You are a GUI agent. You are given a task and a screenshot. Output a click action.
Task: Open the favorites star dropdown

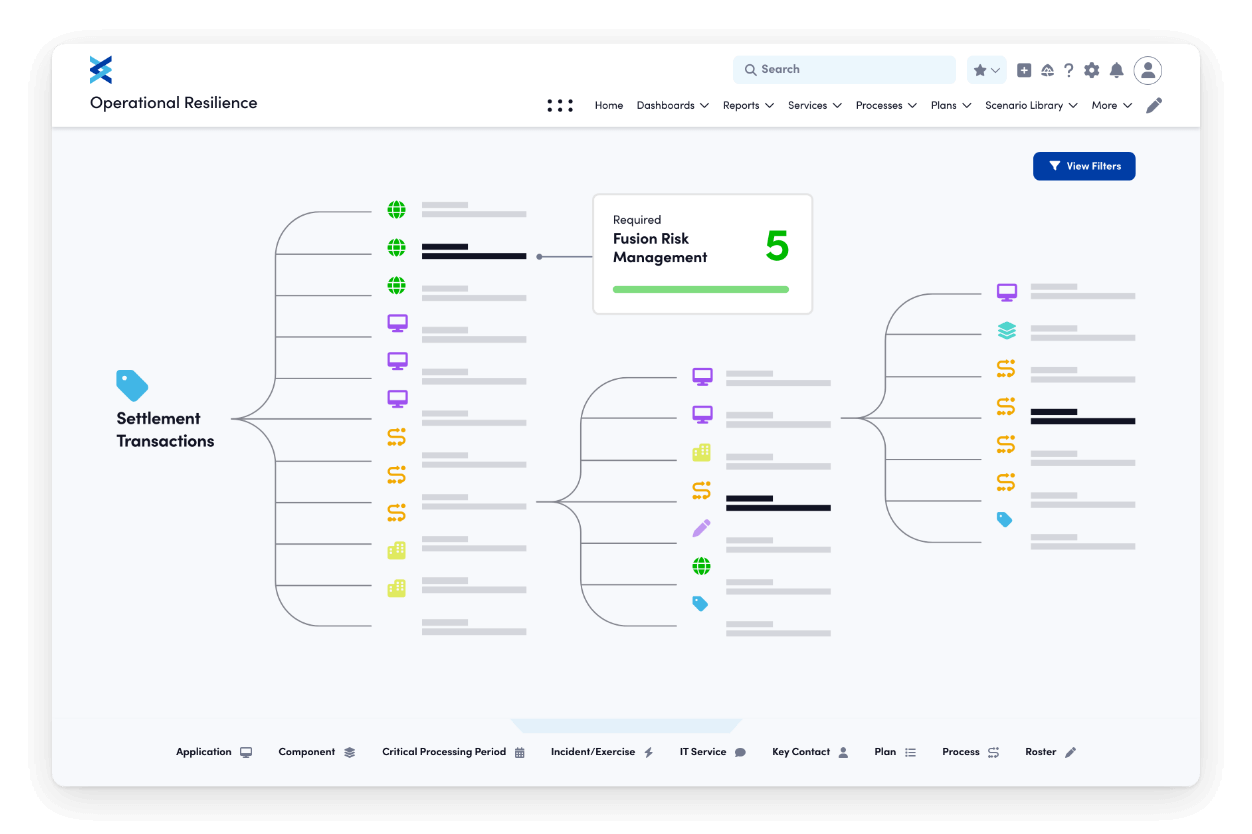(x=985, y=69)
